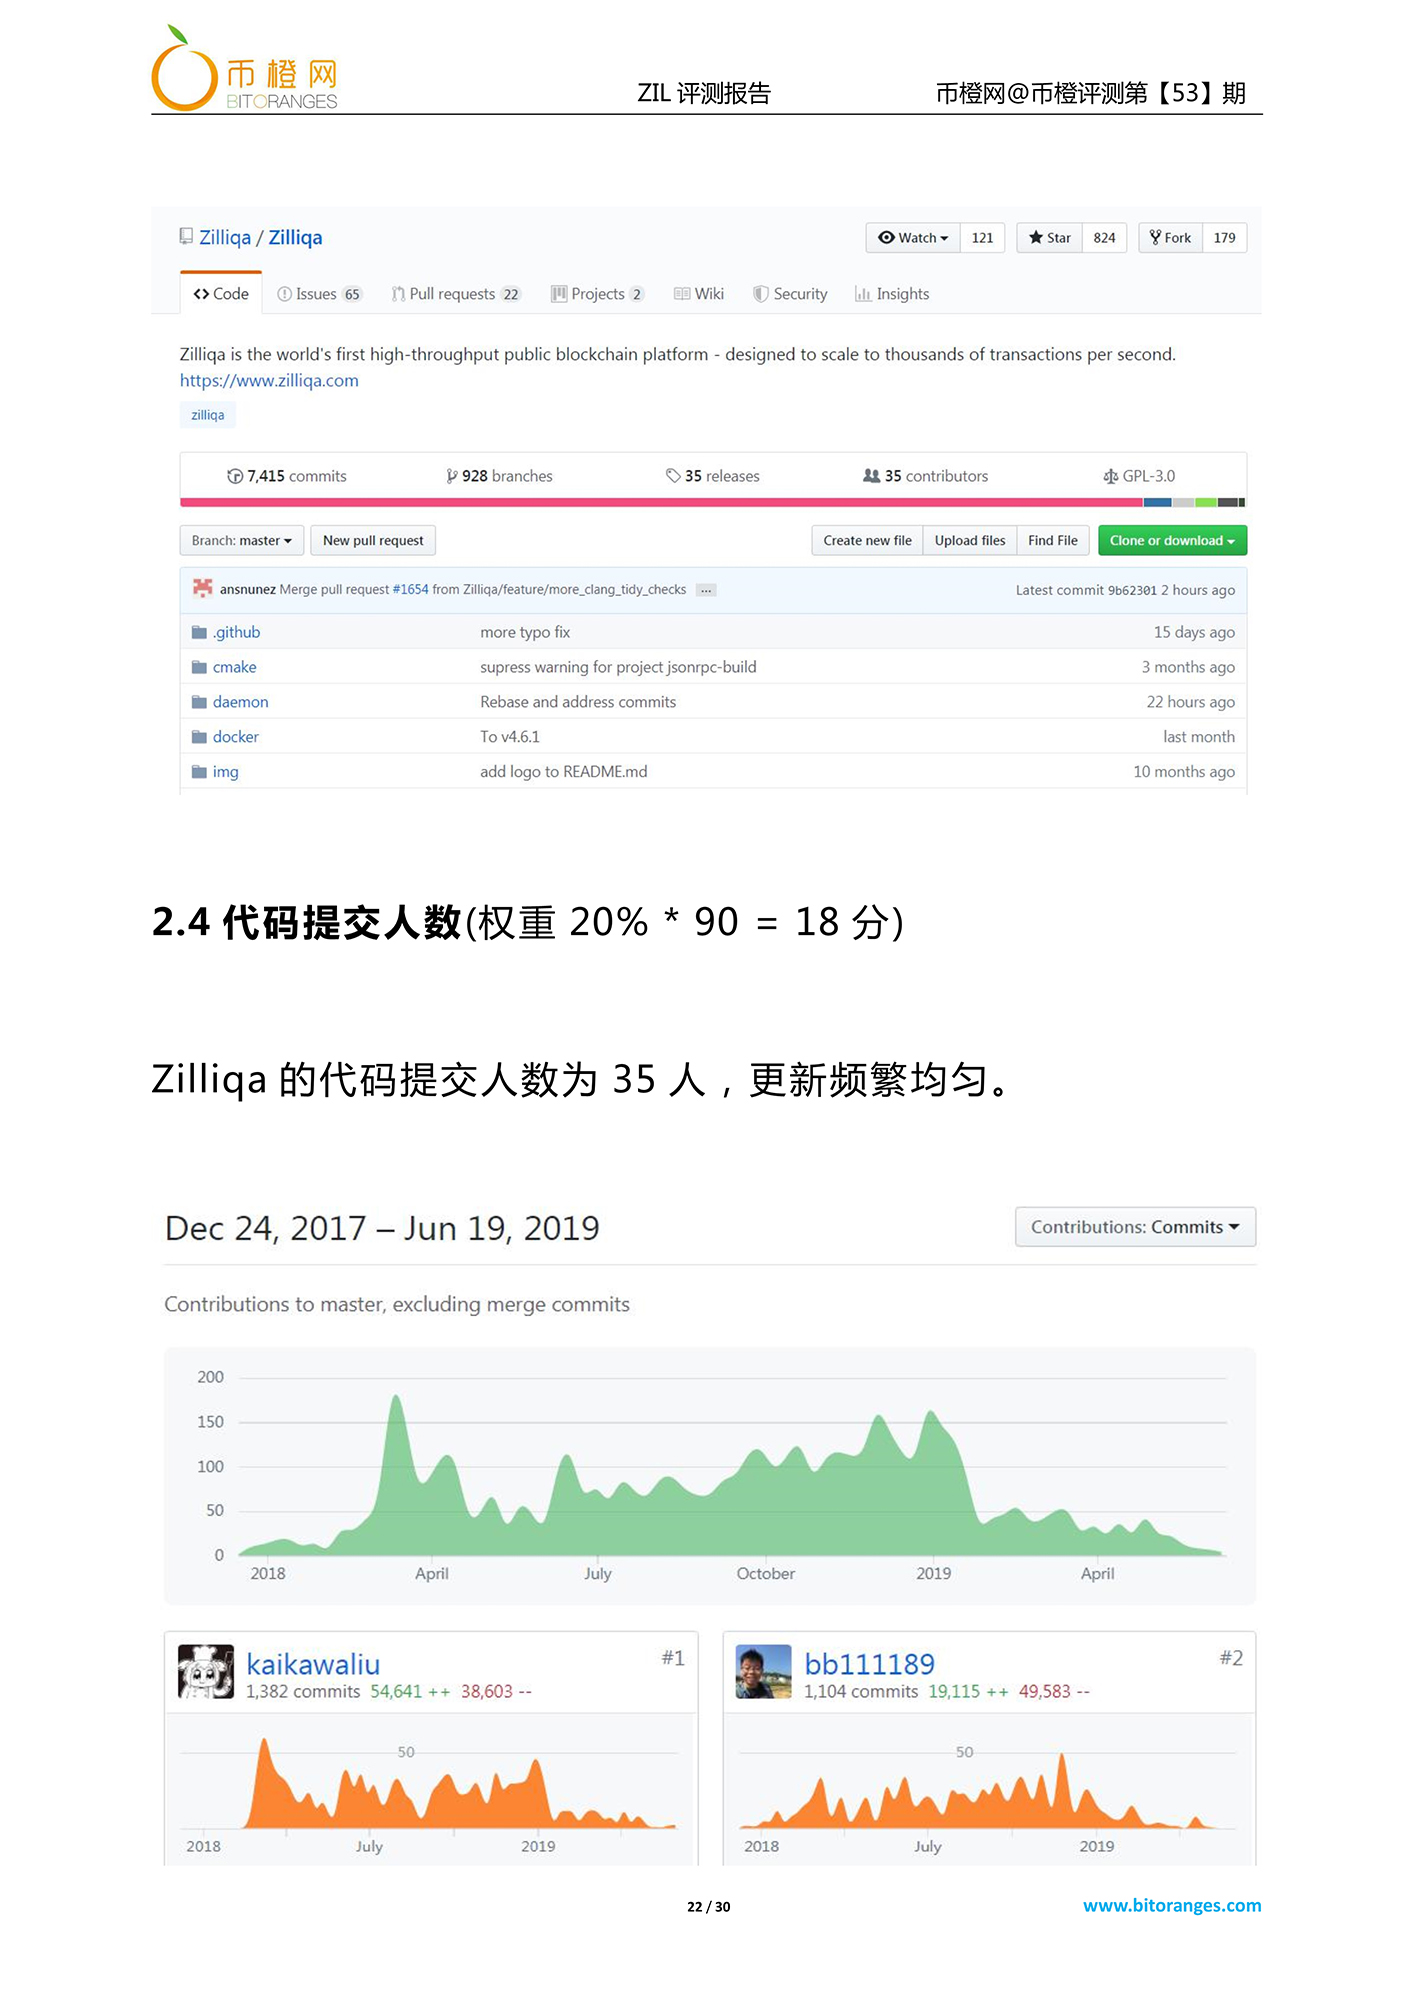Open the cmake folder
This screenshot has width=1414, height=2000.
[x=234, y=667]
